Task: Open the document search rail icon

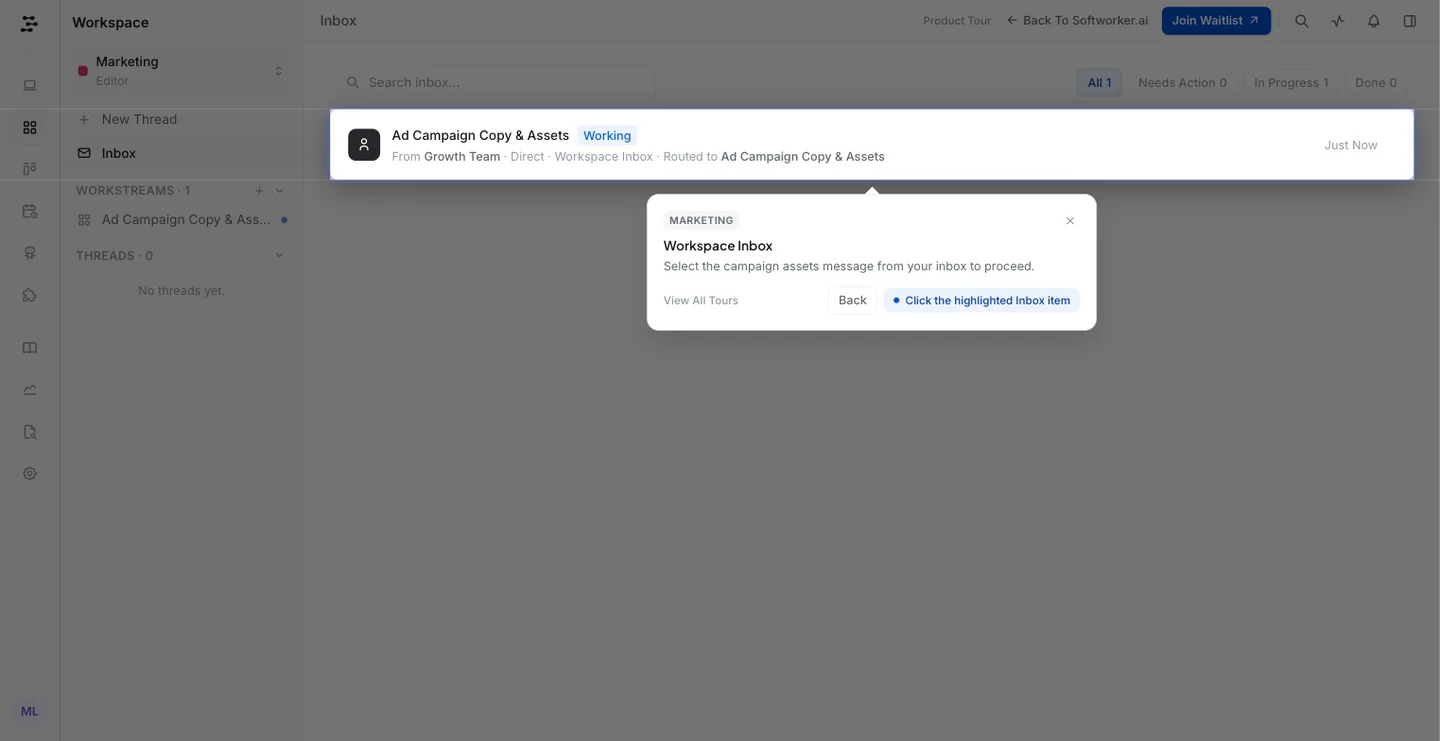Action: [x=30, y=432]
